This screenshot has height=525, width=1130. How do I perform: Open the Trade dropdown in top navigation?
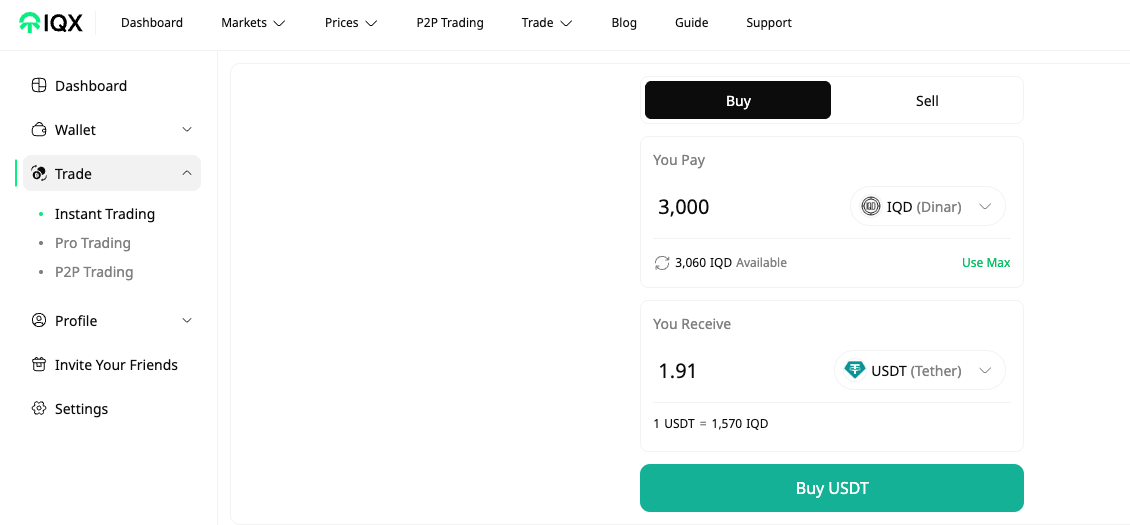[547, 23]
